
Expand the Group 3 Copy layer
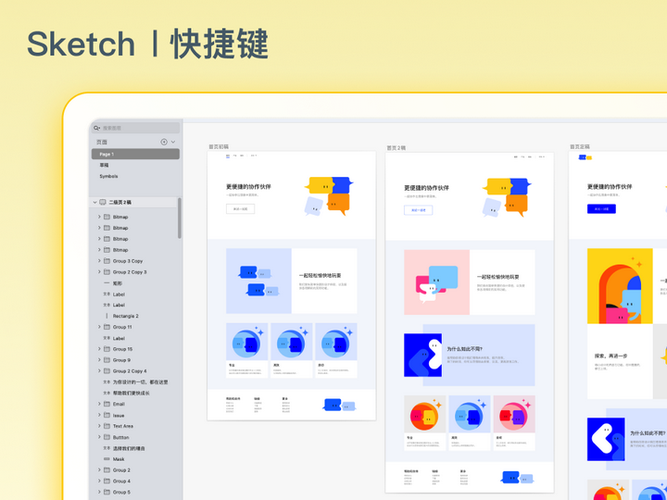point(99,261)
